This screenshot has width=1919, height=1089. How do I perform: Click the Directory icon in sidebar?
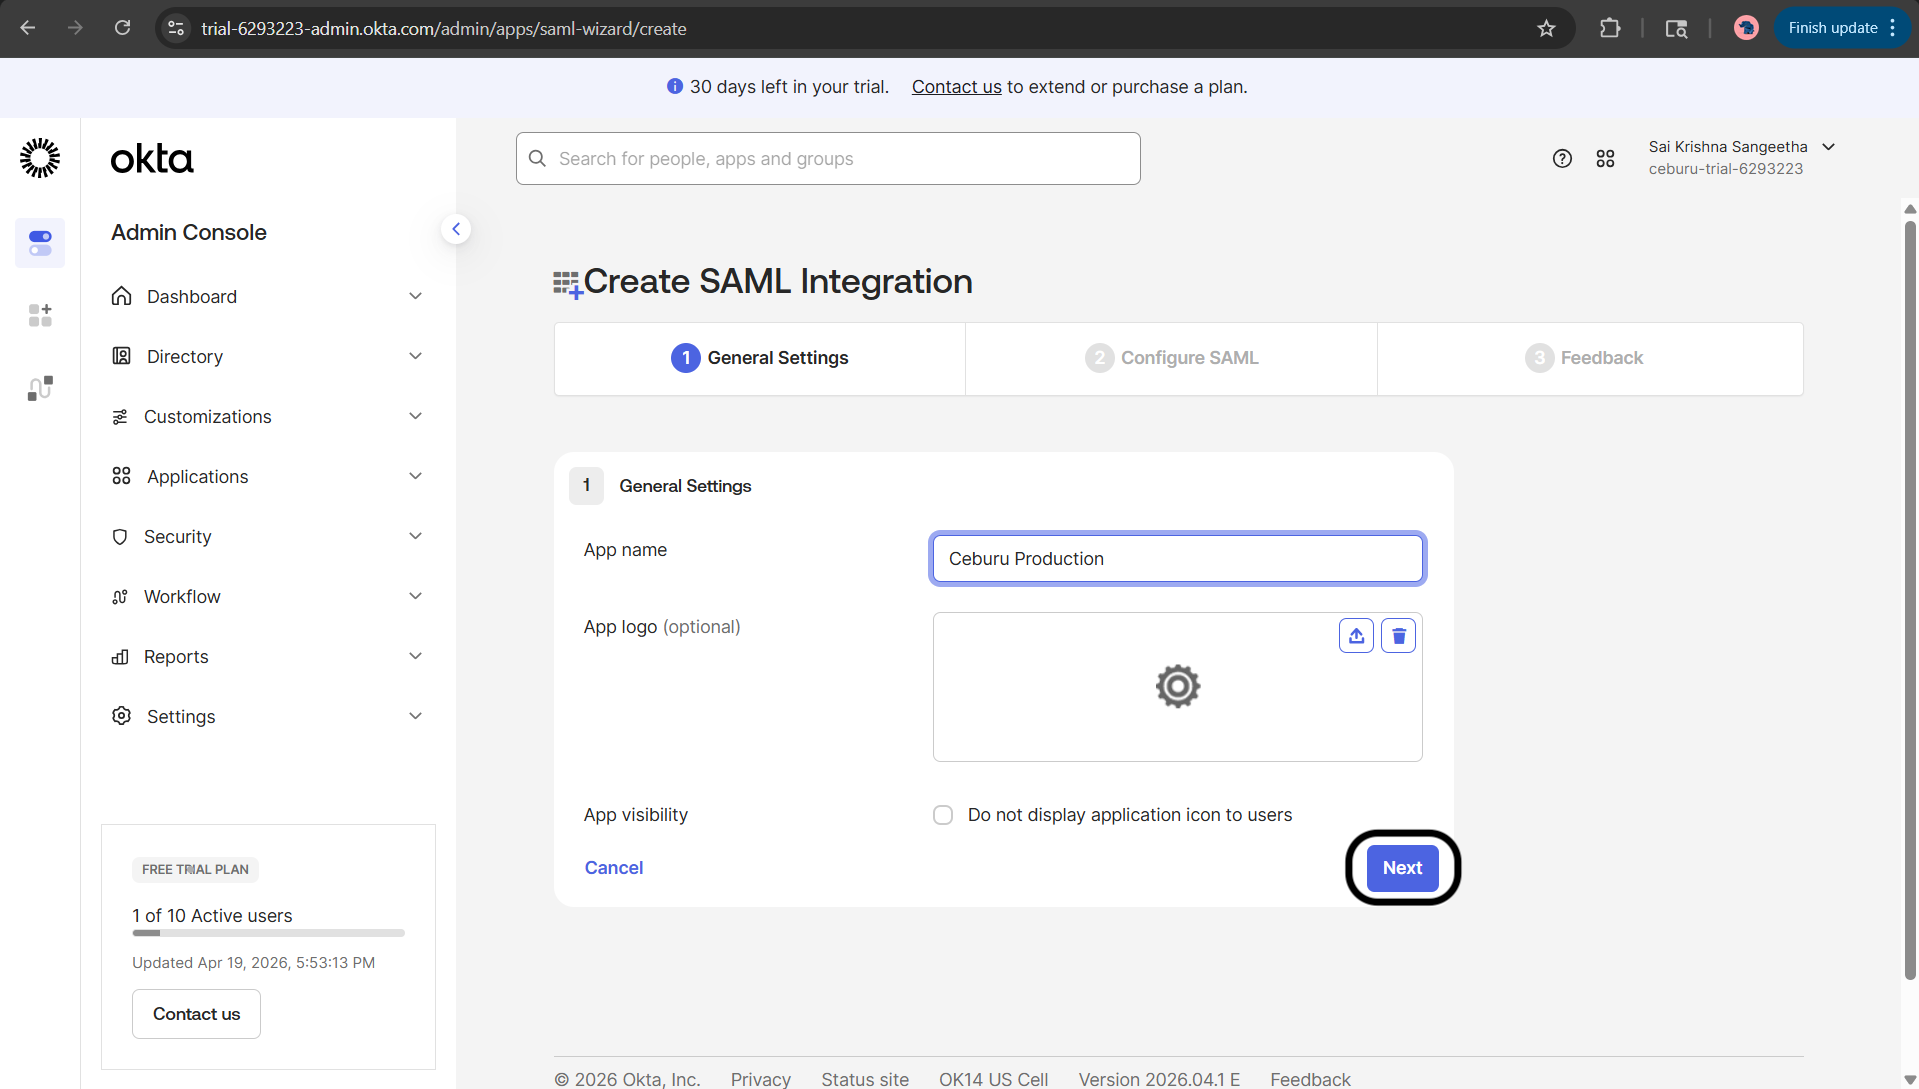pos(121,356)
